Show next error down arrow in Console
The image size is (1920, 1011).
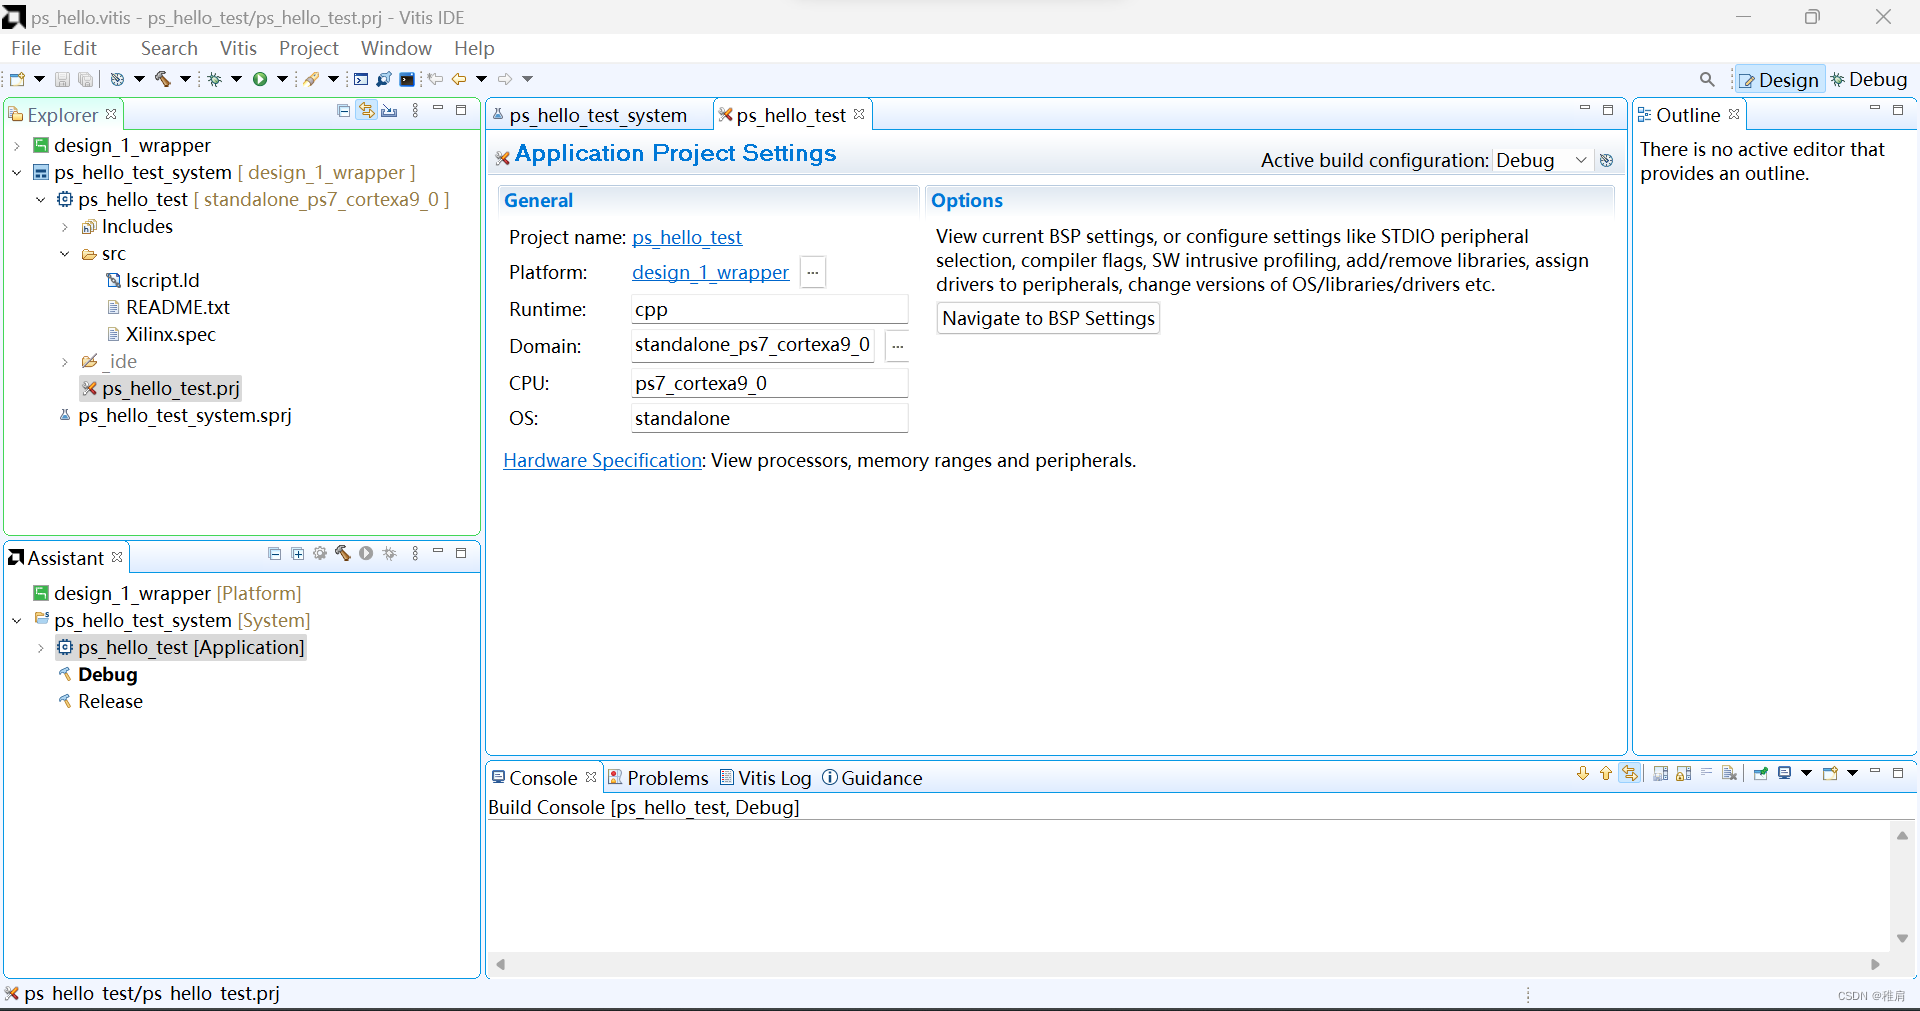pos(1583,773)
